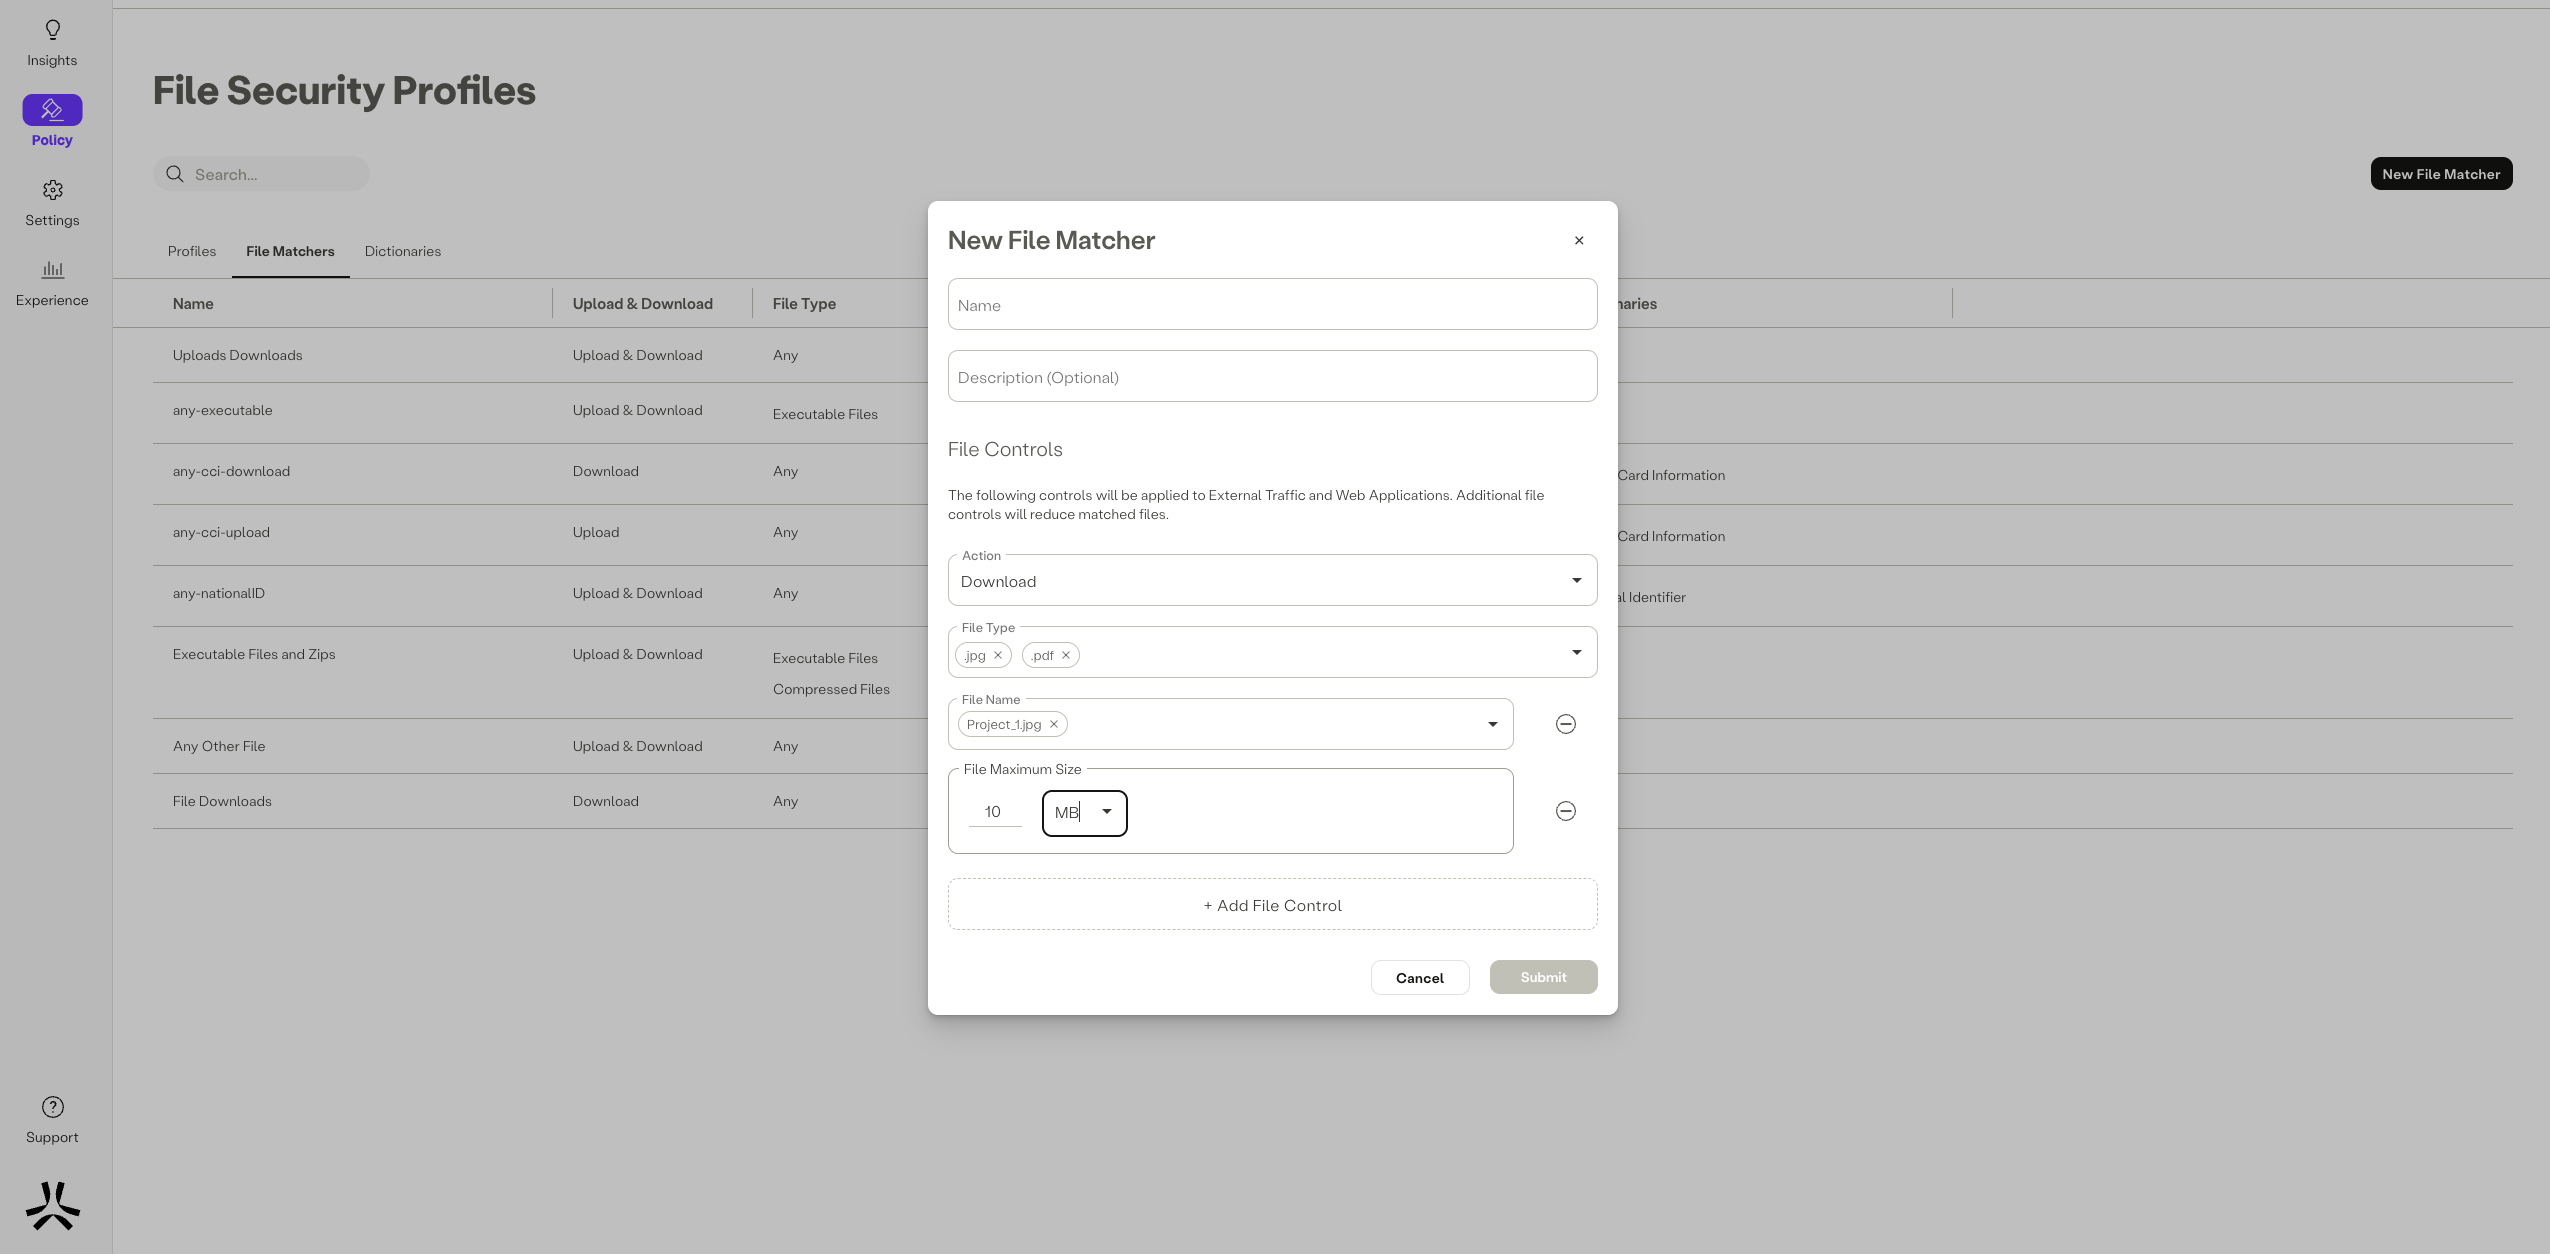Open the Insights lightbulb icon
Viewport: 2550px width, 1254px height.
(52, 30)
